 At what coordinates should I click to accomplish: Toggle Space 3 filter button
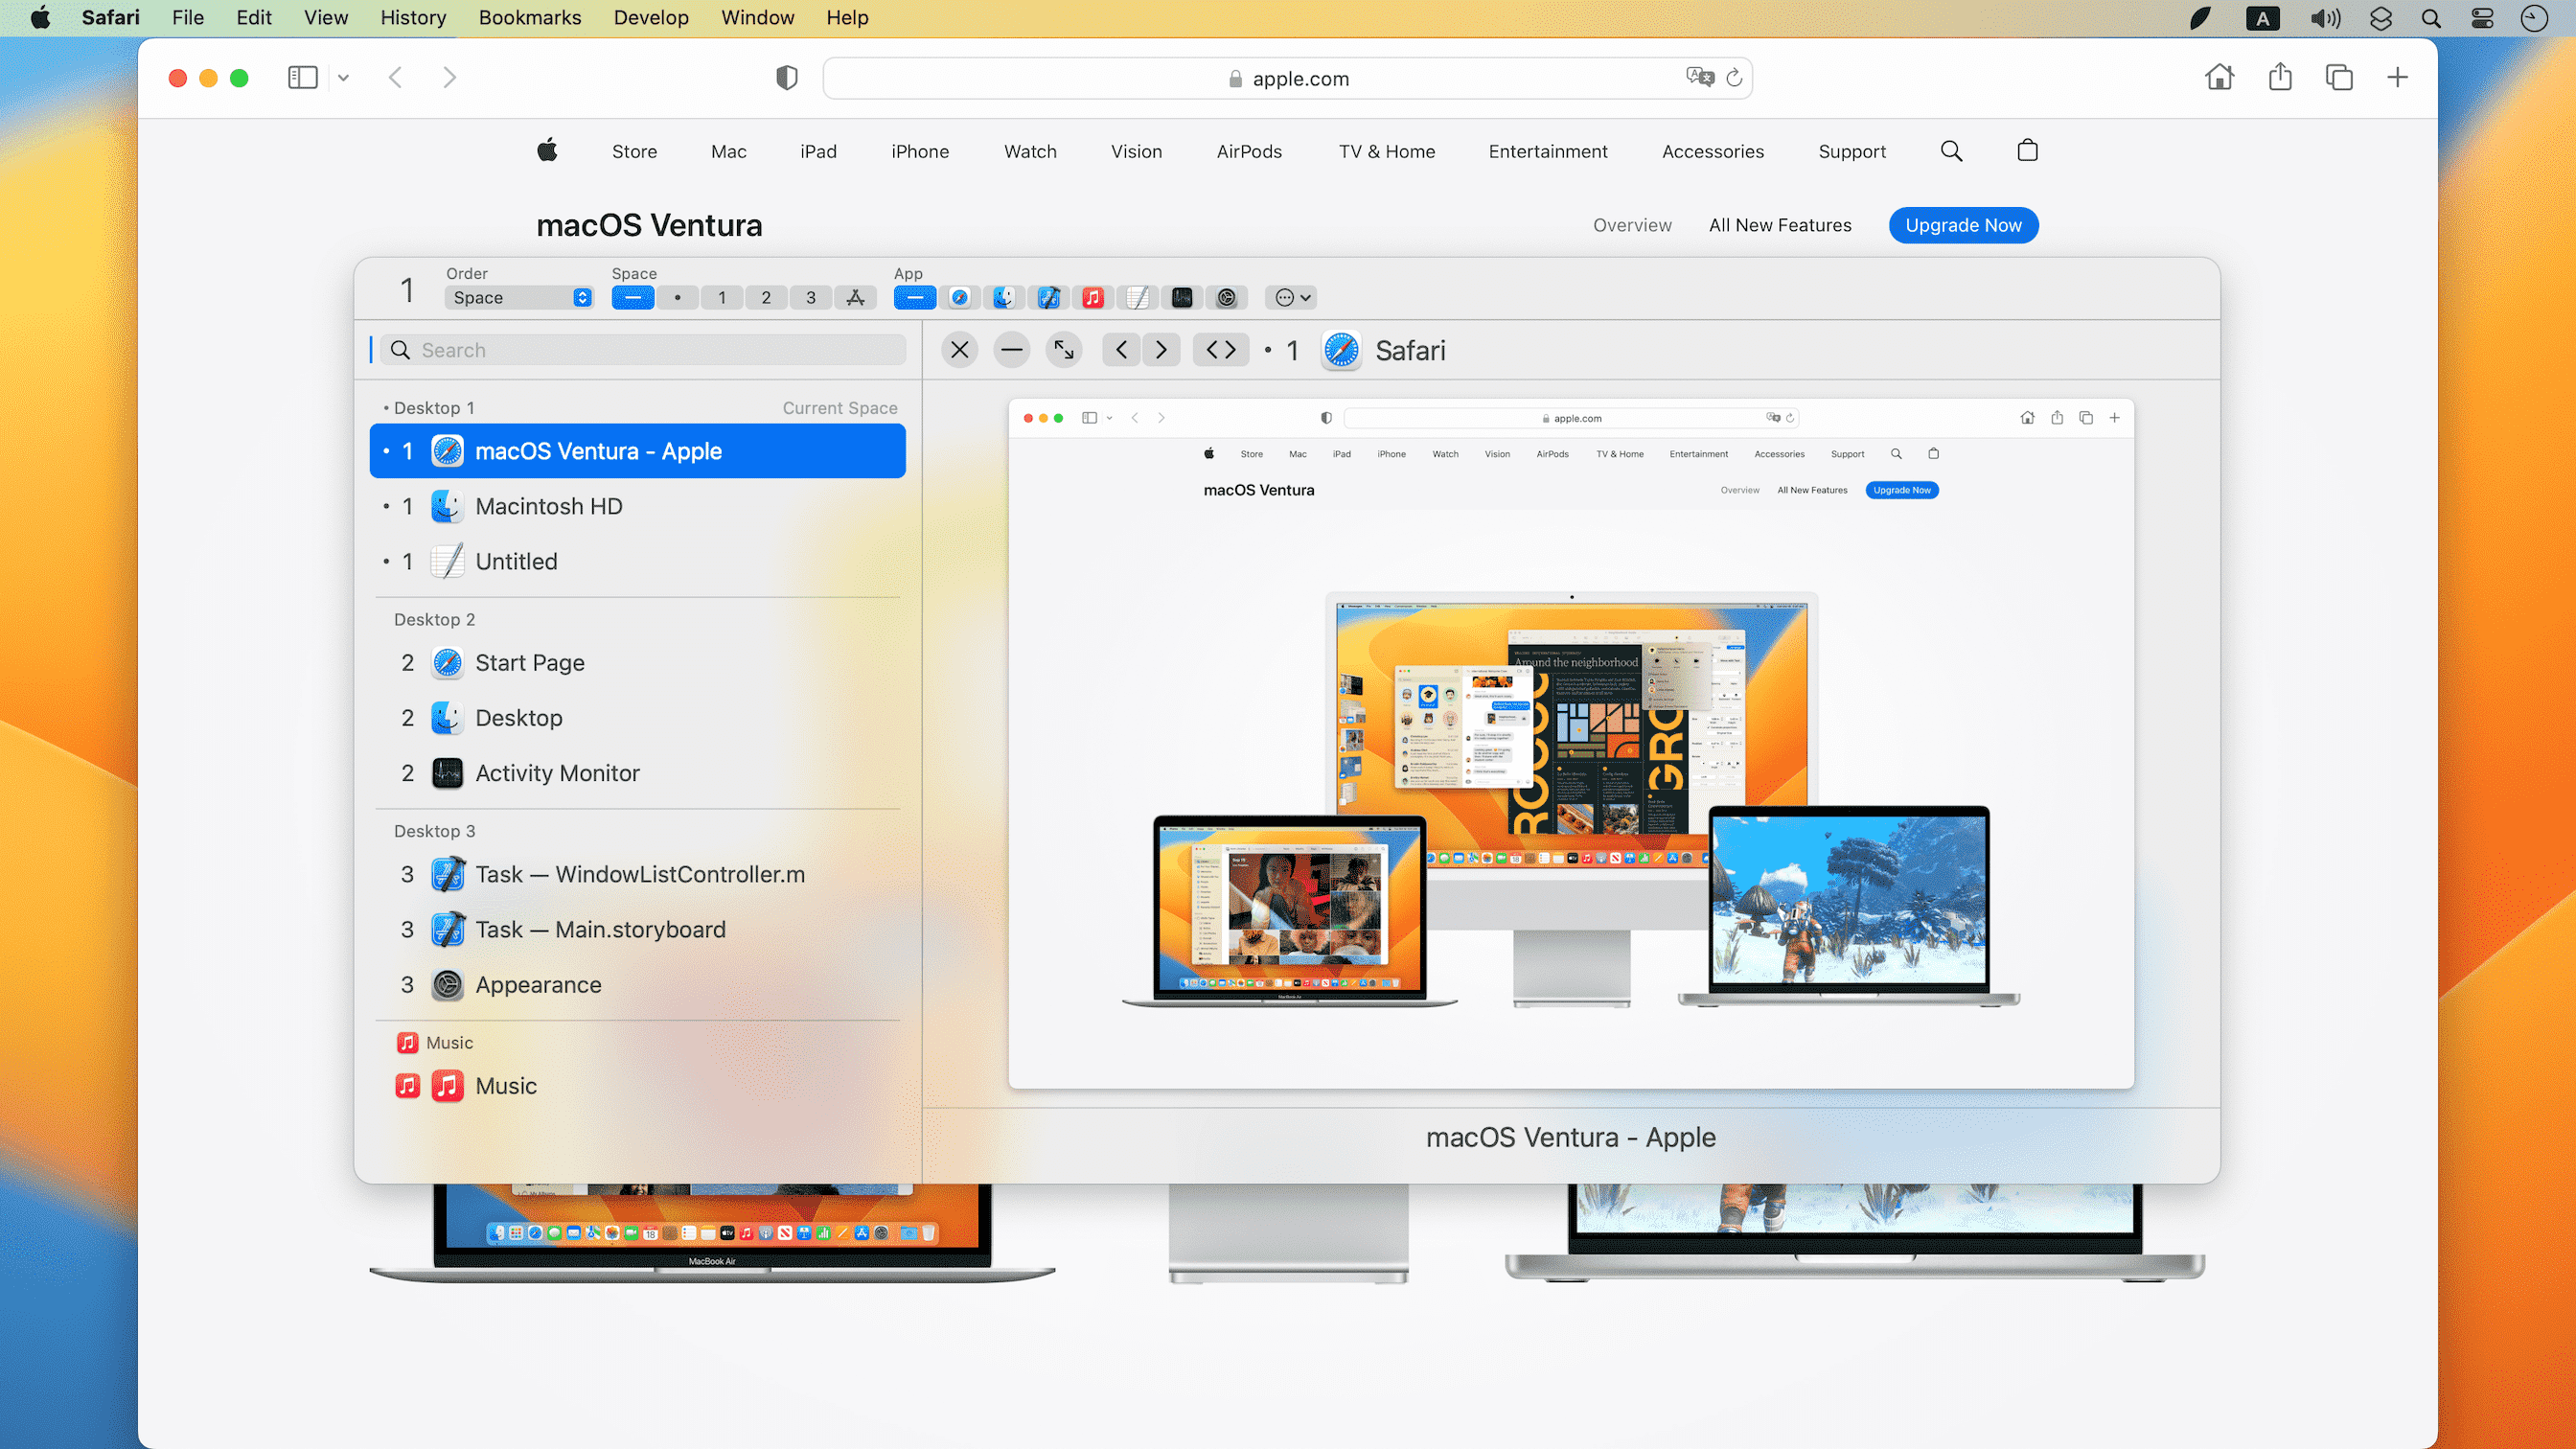click(811, 297)
